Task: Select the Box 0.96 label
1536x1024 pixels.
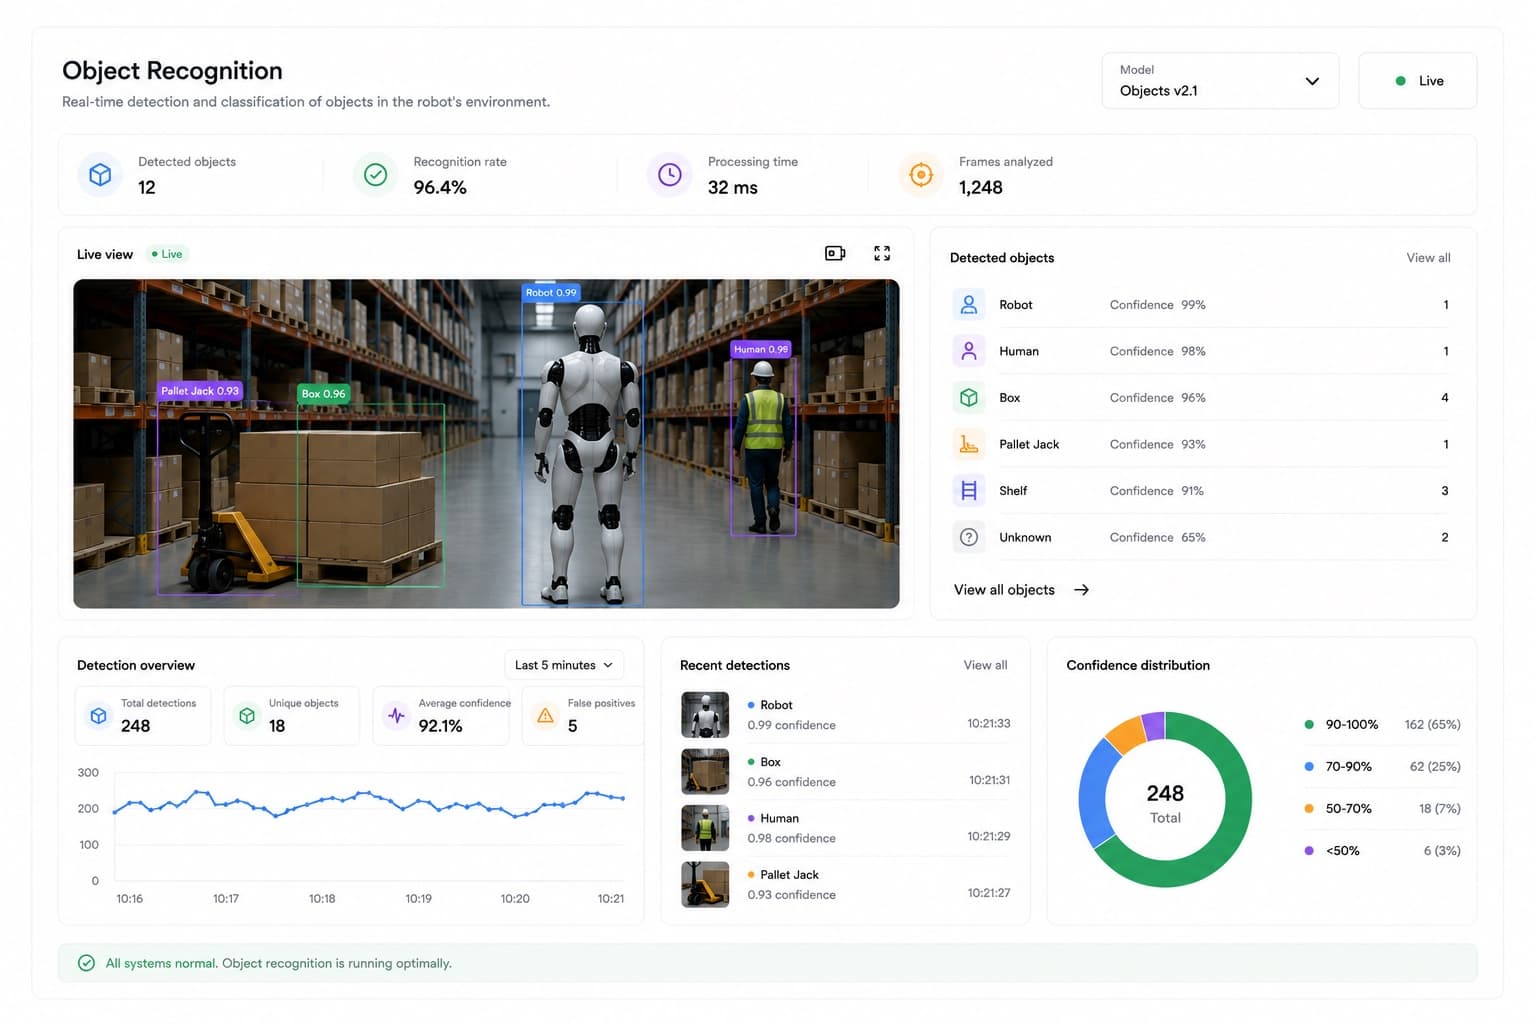Action: 323,394
